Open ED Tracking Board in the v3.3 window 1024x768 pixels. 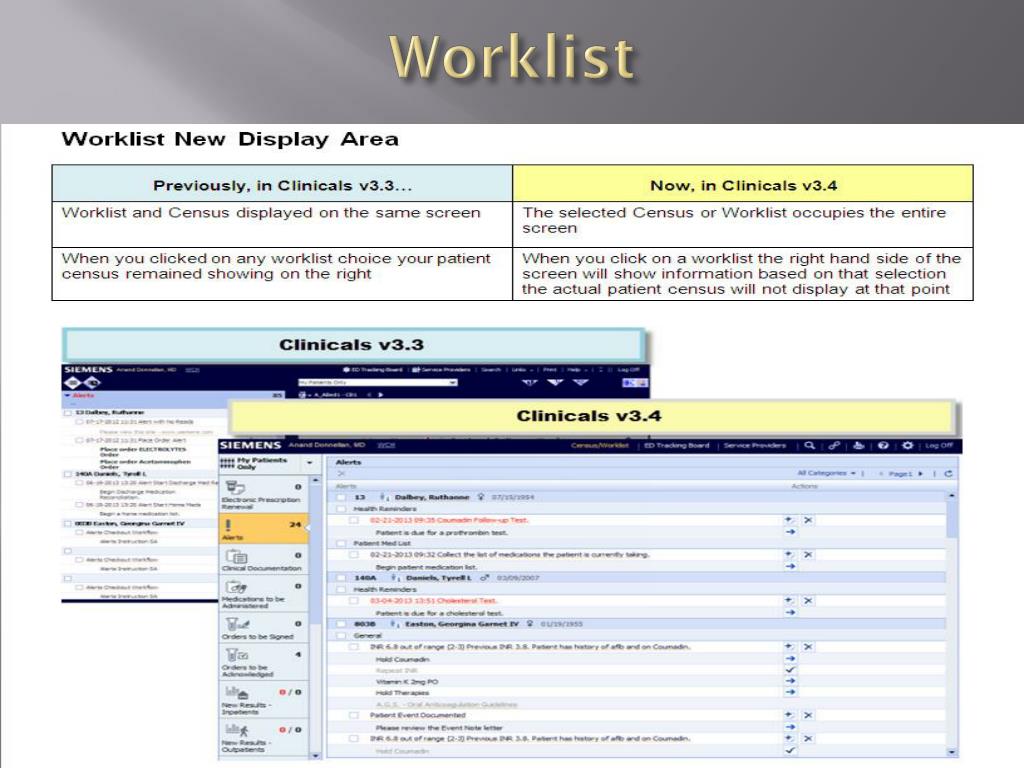click(x=374, y=370)
